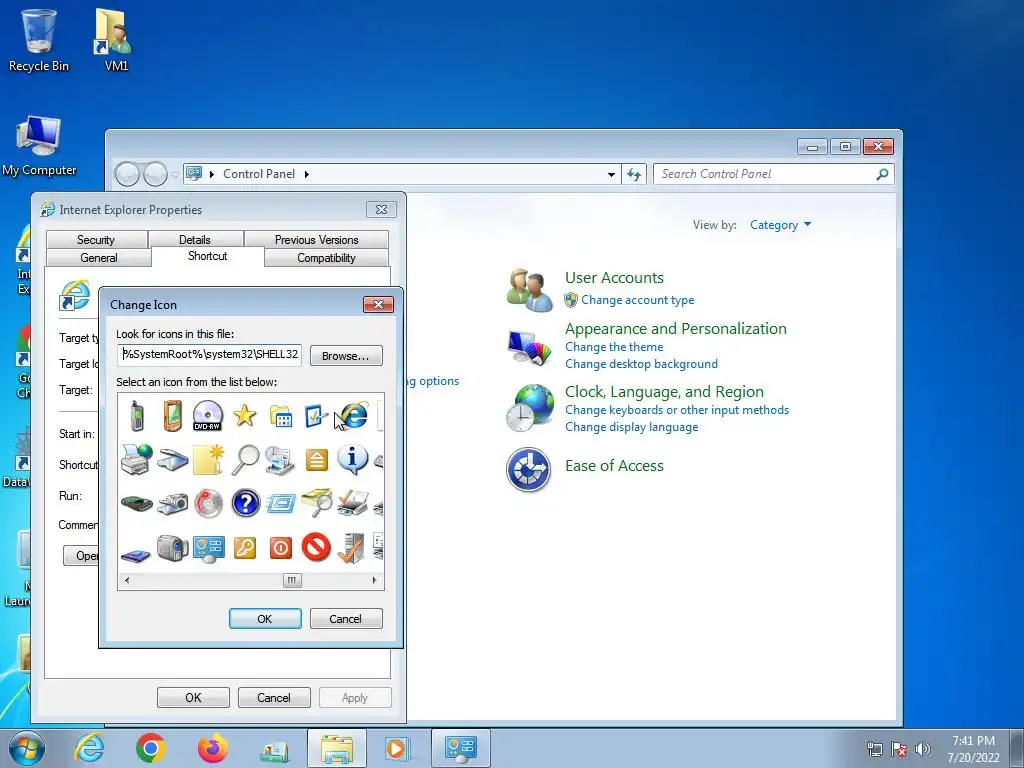Focus the Search Control Panel box

click(x=773, y=174)
